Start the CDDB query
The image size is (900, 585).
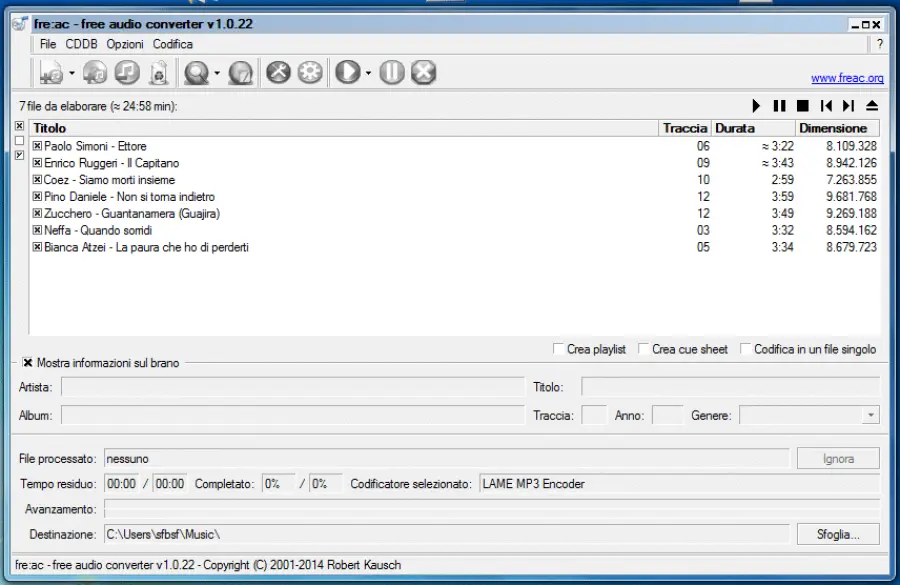pos(198,72)
